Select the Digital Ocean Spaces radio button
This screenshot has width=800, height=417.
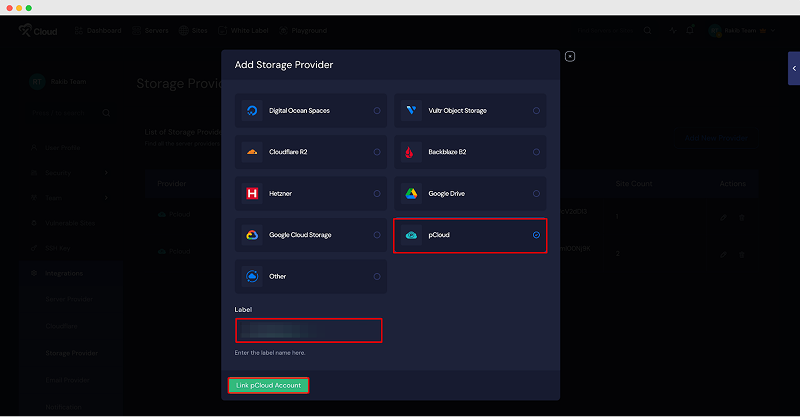pyautogui.click(x=377, y=111)
